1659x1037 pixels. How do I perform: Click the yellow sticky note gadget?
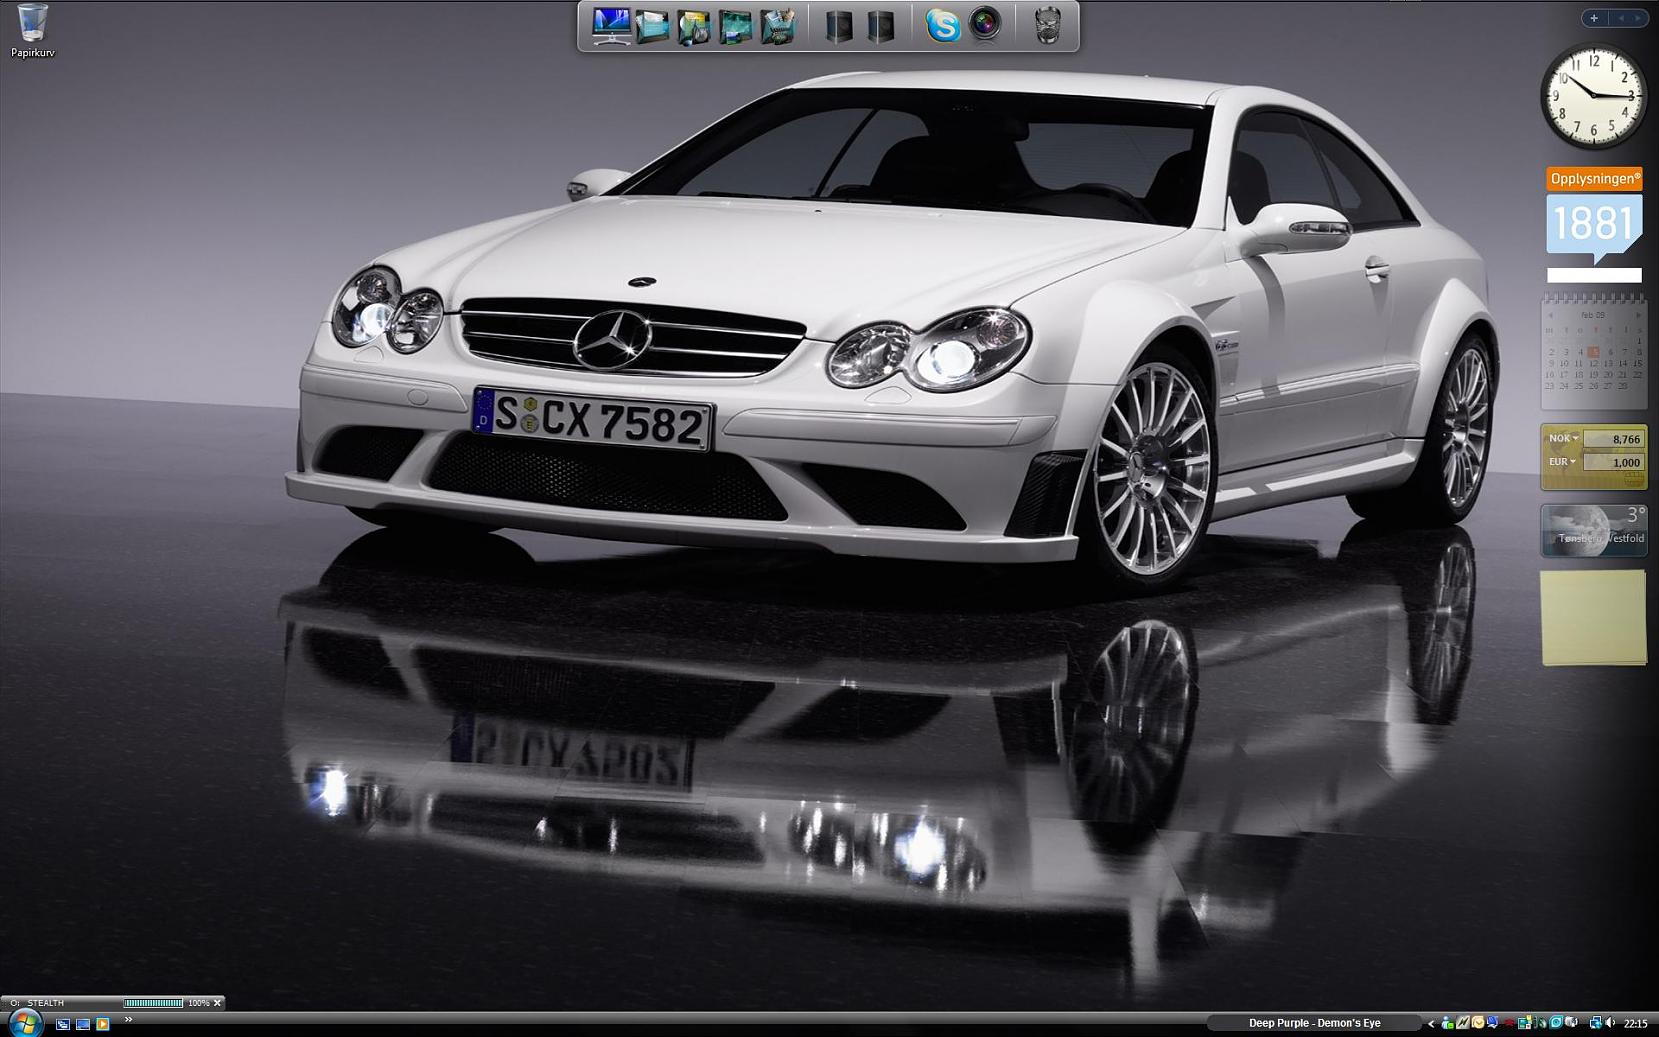1594,617
